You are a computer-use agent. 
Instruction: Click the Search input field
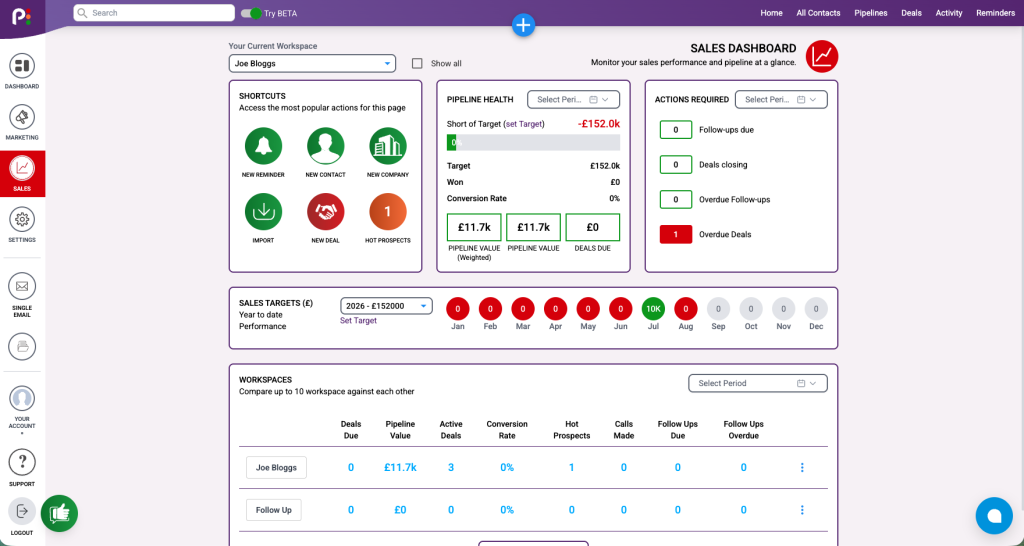point(154,13)
